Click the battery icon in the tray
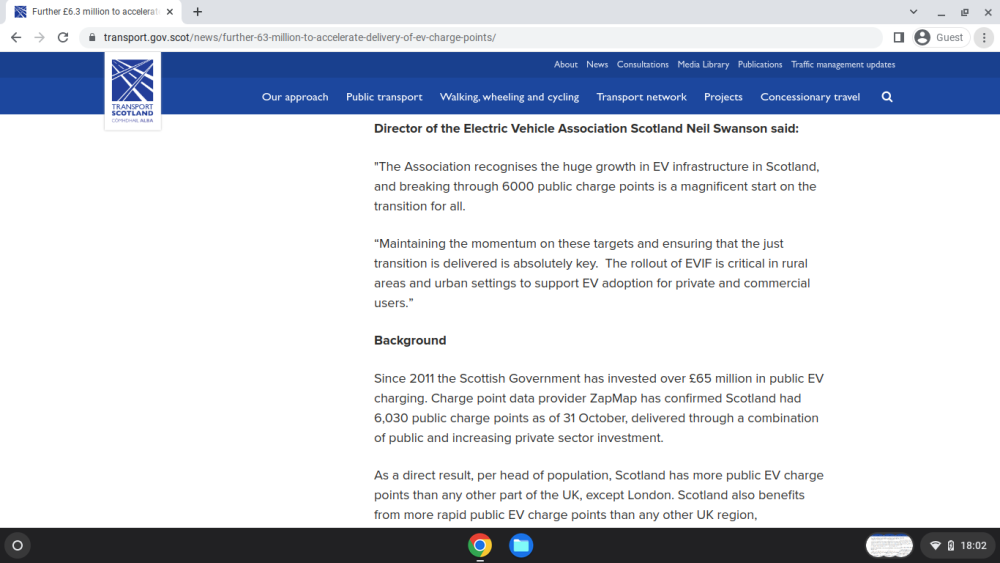The height and width of the screenshot is (563, 1000). tap(951, 546)
